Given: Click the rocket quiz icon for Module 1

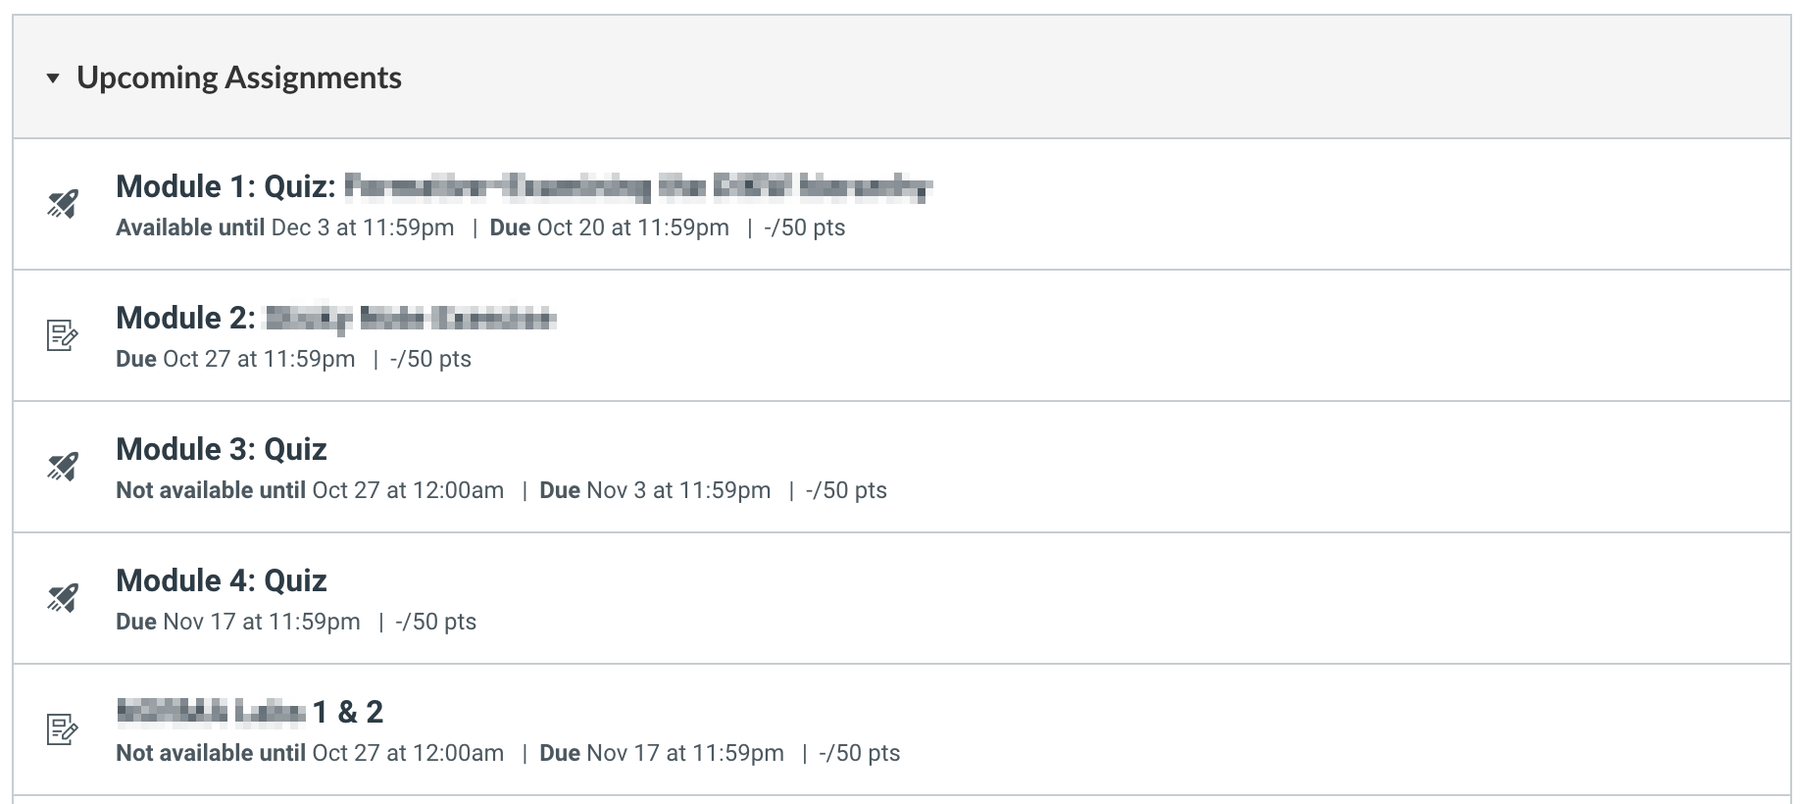Looking at the screenshot, I should [x=62, y=204].
